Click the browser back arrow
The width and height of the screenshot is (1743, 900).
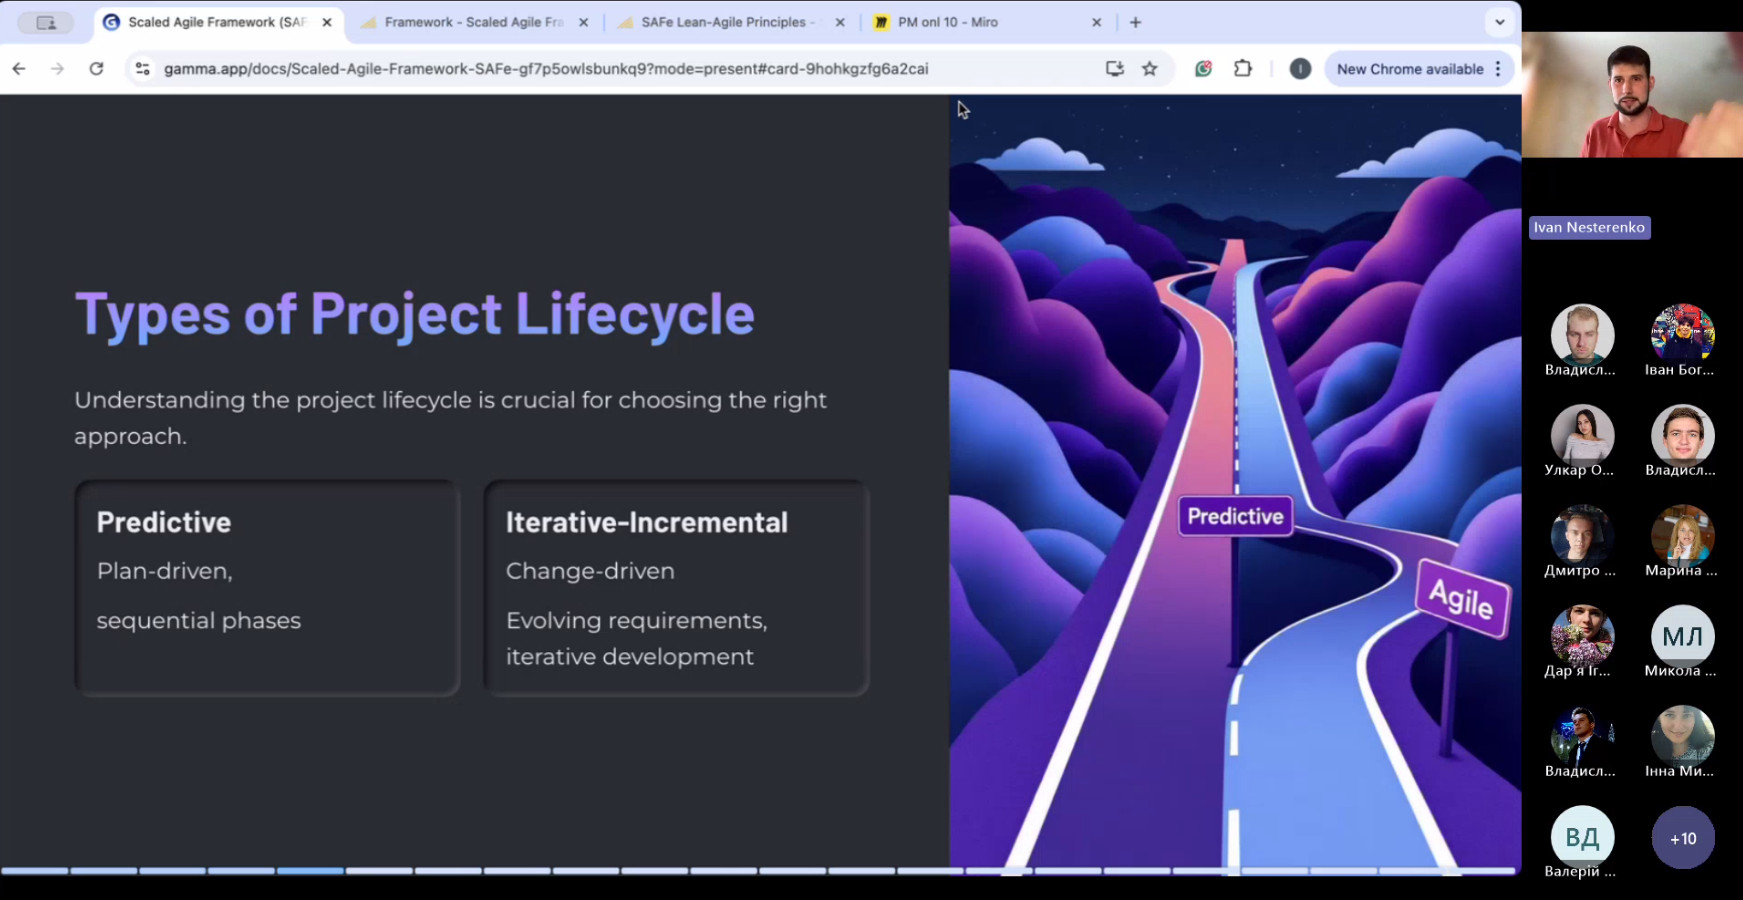(x=19, y=69)
